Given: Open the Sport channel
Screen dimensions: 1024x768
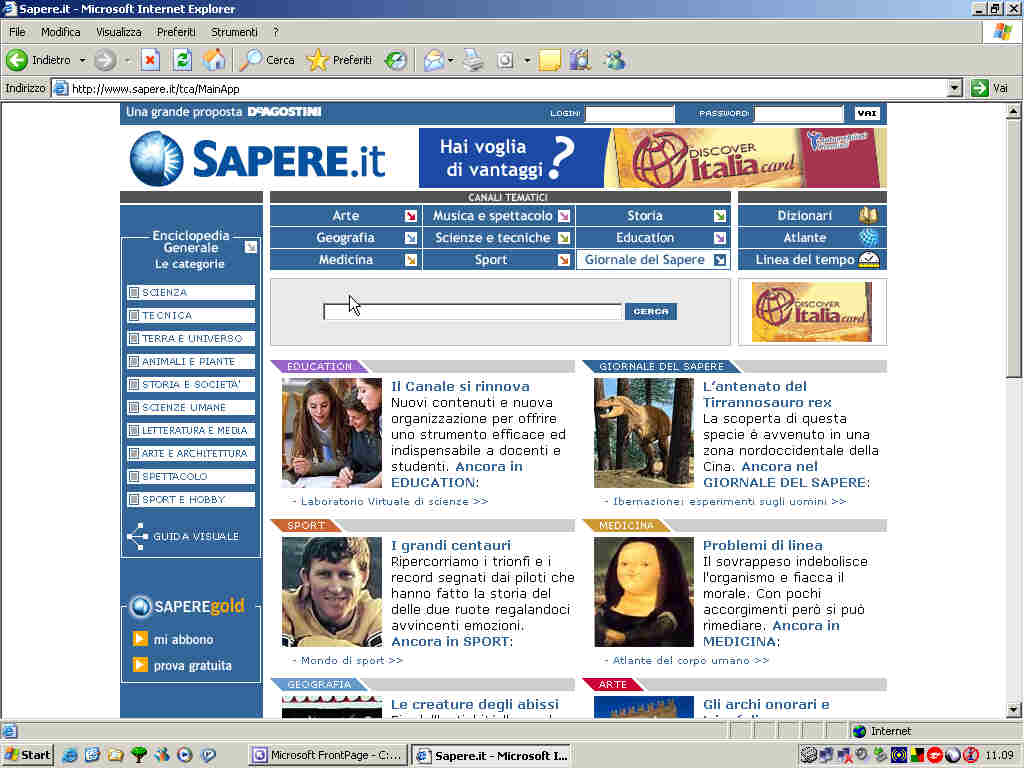Looking at the screenshot, I should tap(498, 260).
